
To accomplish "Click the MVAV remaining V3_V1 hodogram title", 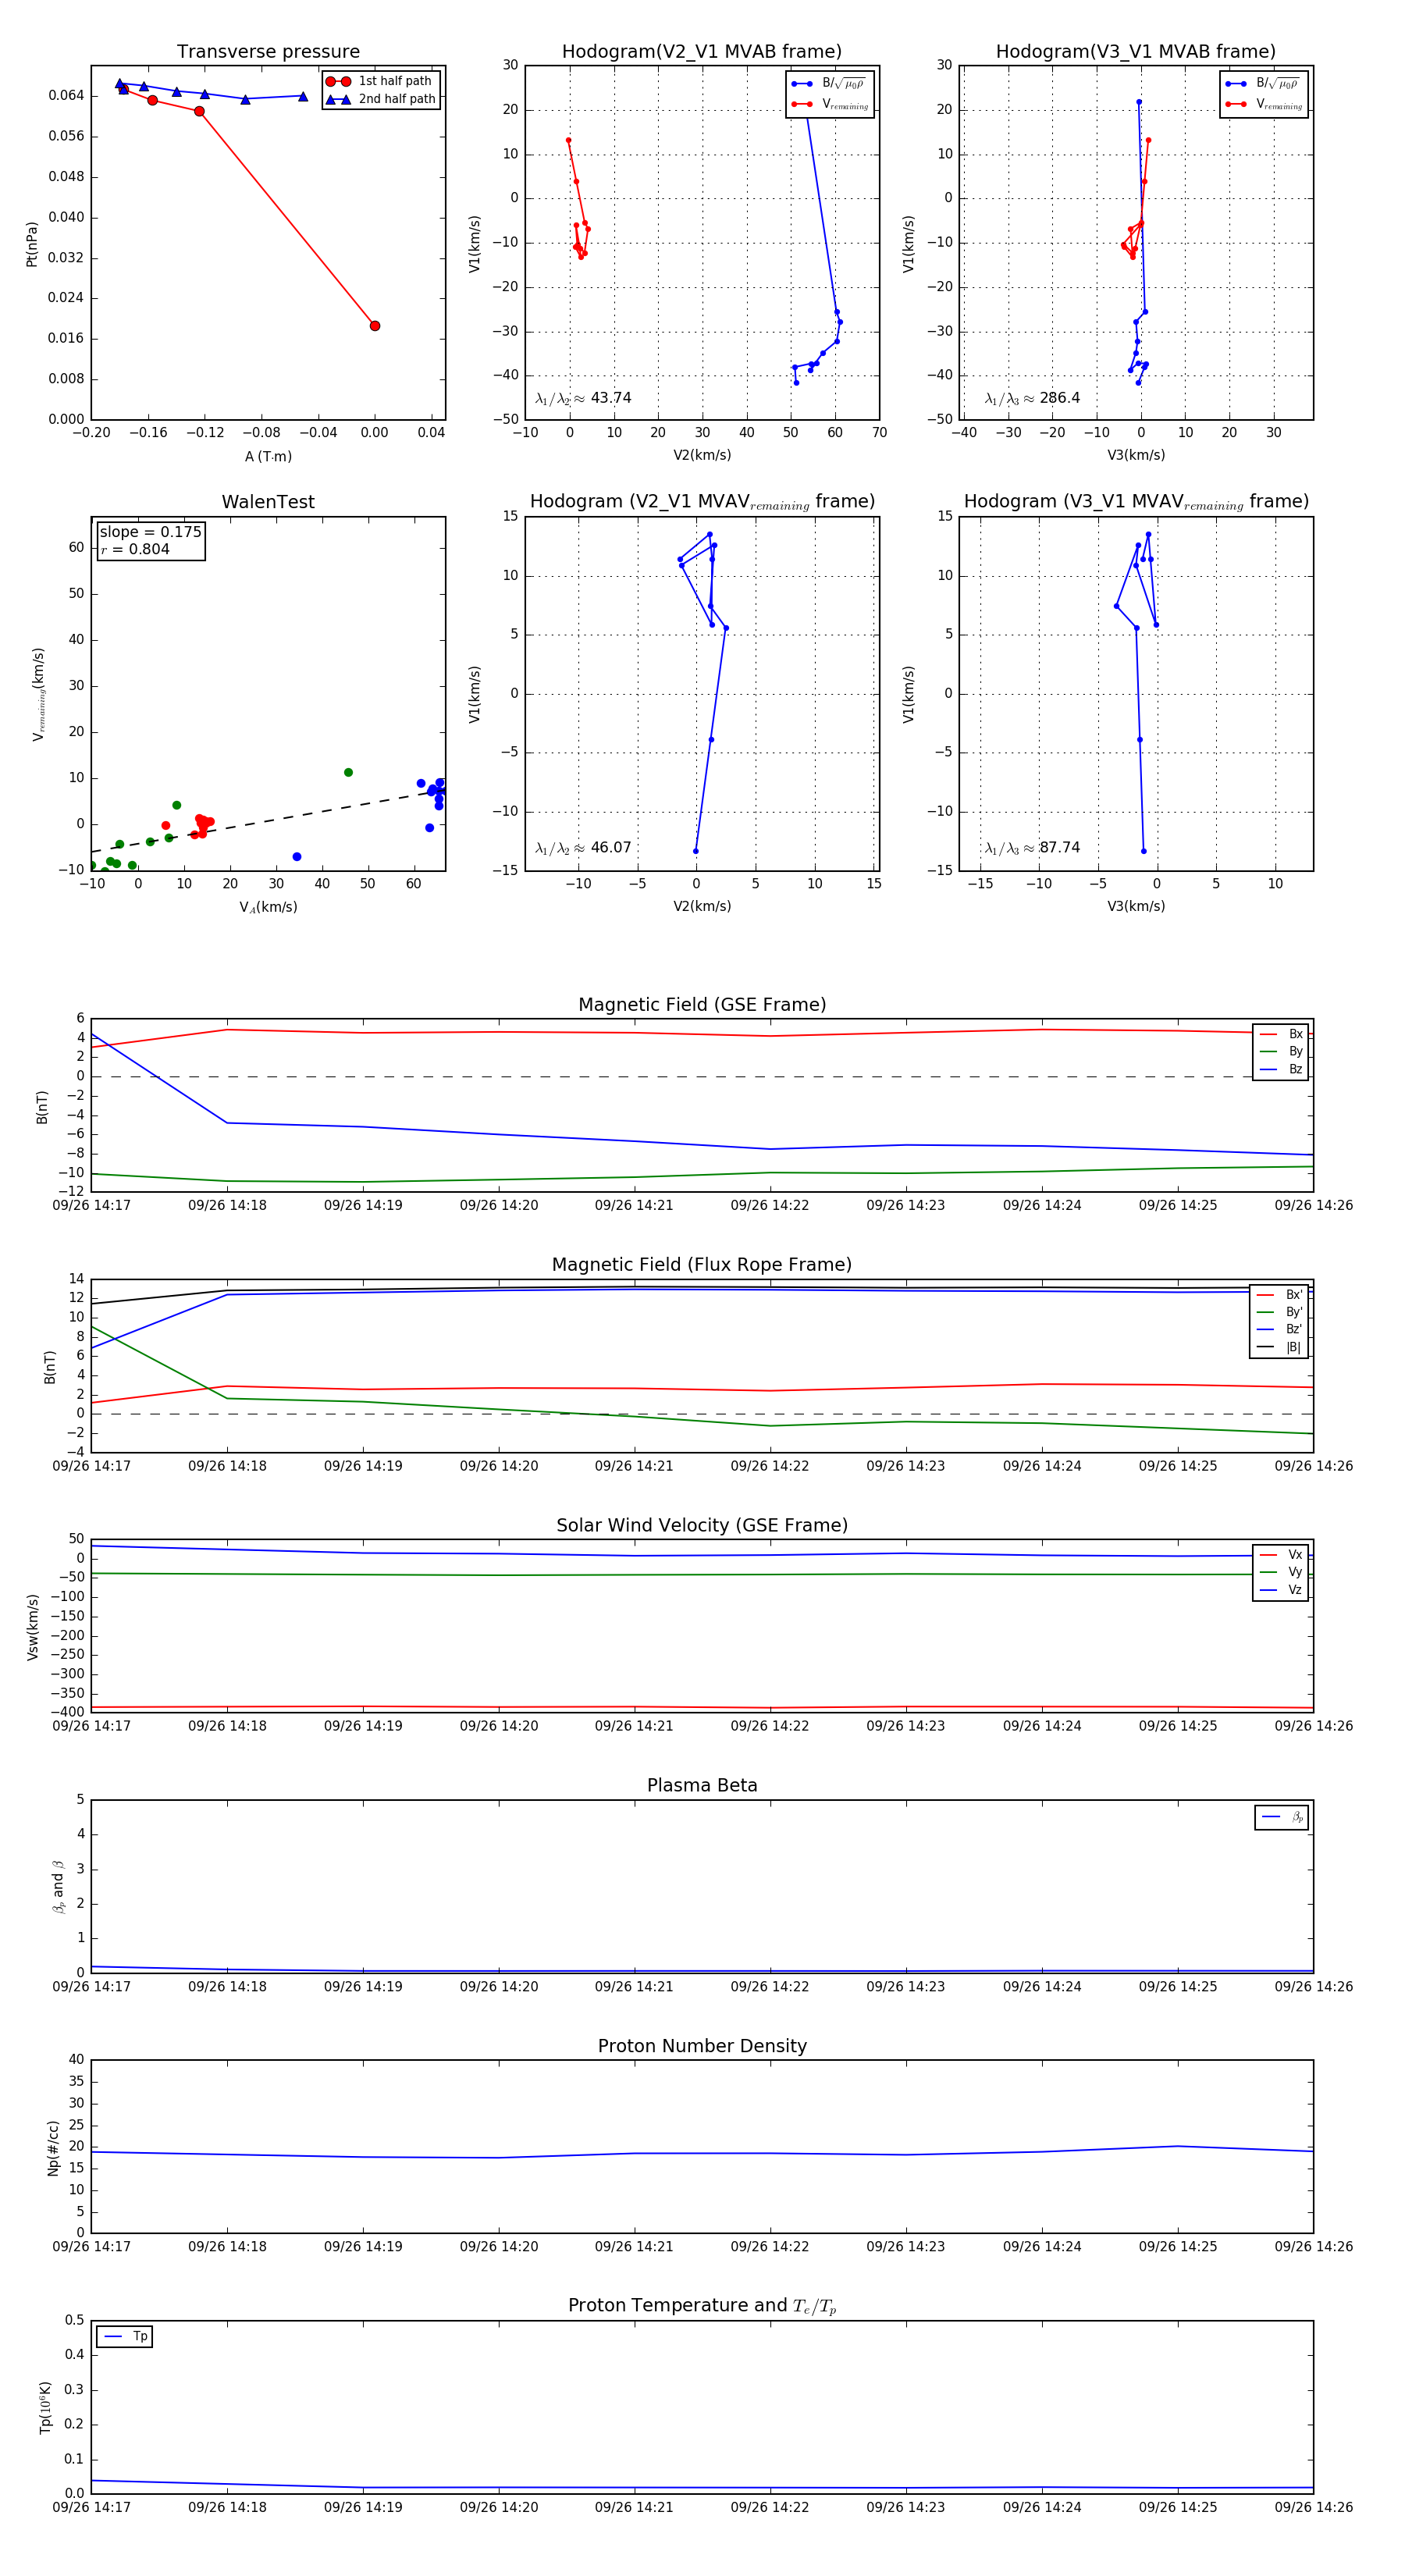I will (x=1136, y=502).
